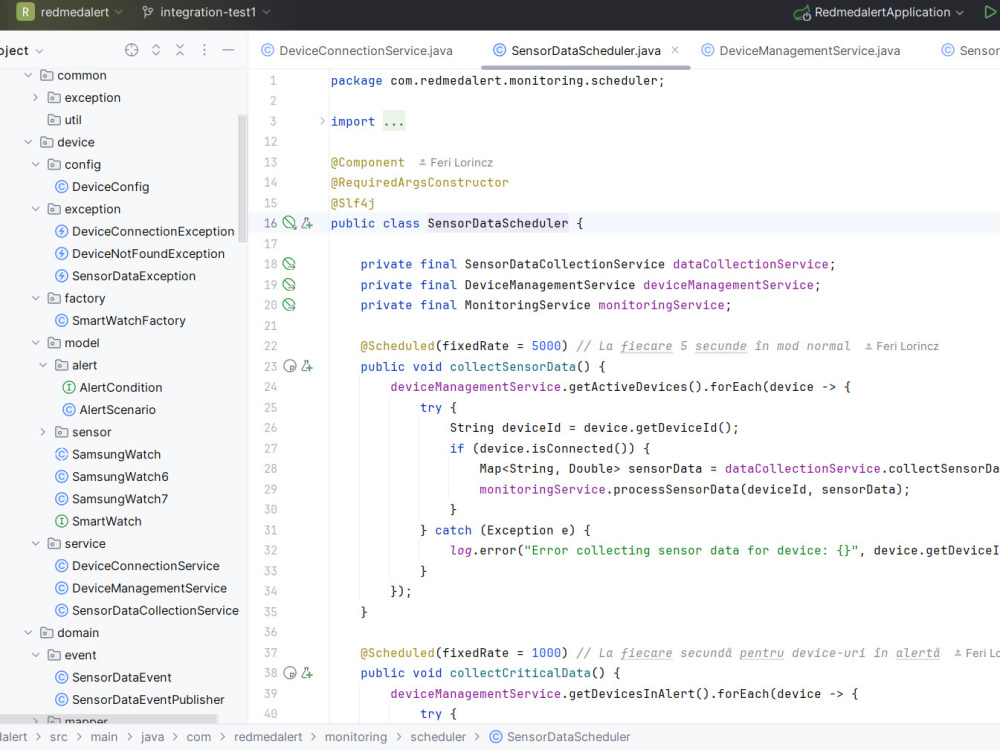Click the redmedalert project badge icon

(26, 12)
